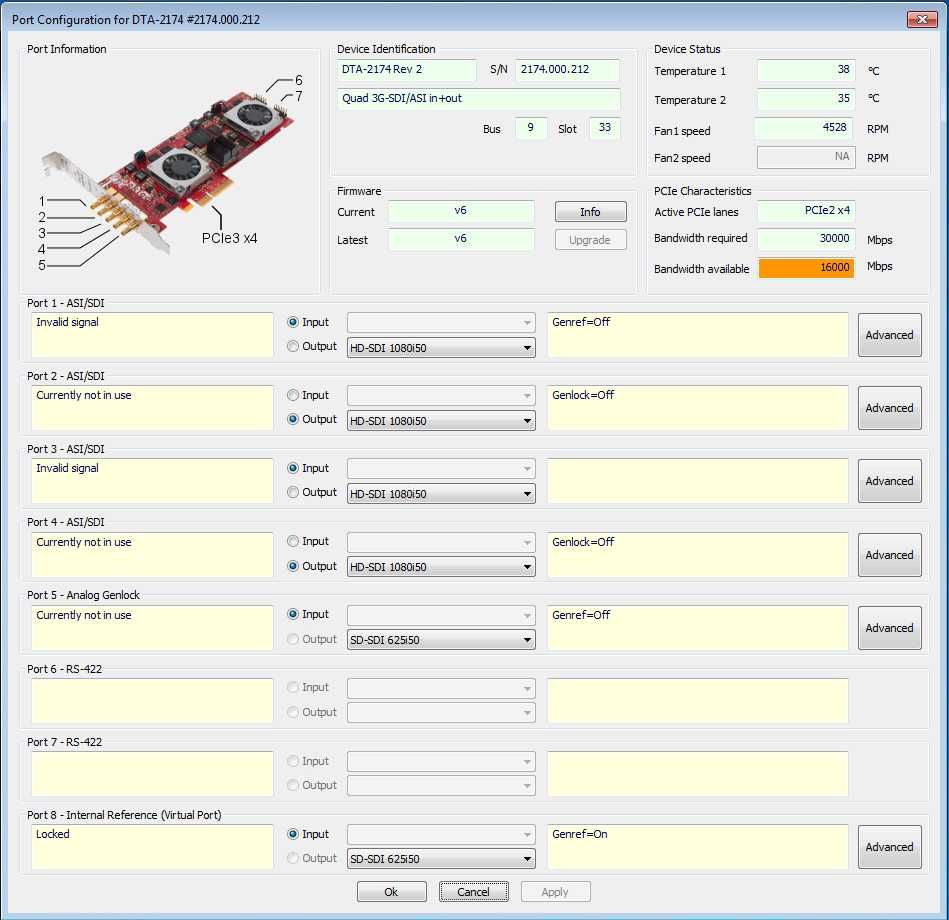Open Port 3 HD-SDI 1080i50 output dropdown
The image size is (949, 920).
click(441, 494)
